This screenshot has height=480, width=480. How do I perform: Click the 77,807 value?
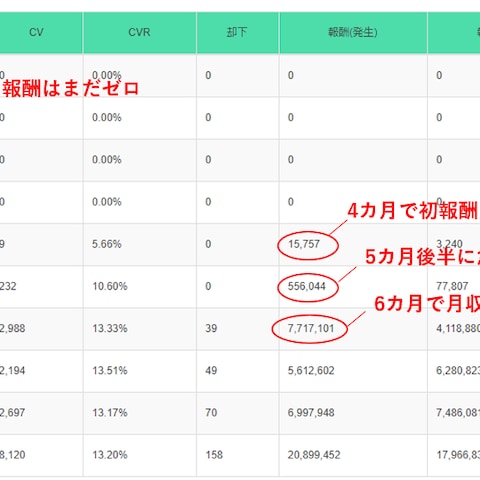click(452, 286)
